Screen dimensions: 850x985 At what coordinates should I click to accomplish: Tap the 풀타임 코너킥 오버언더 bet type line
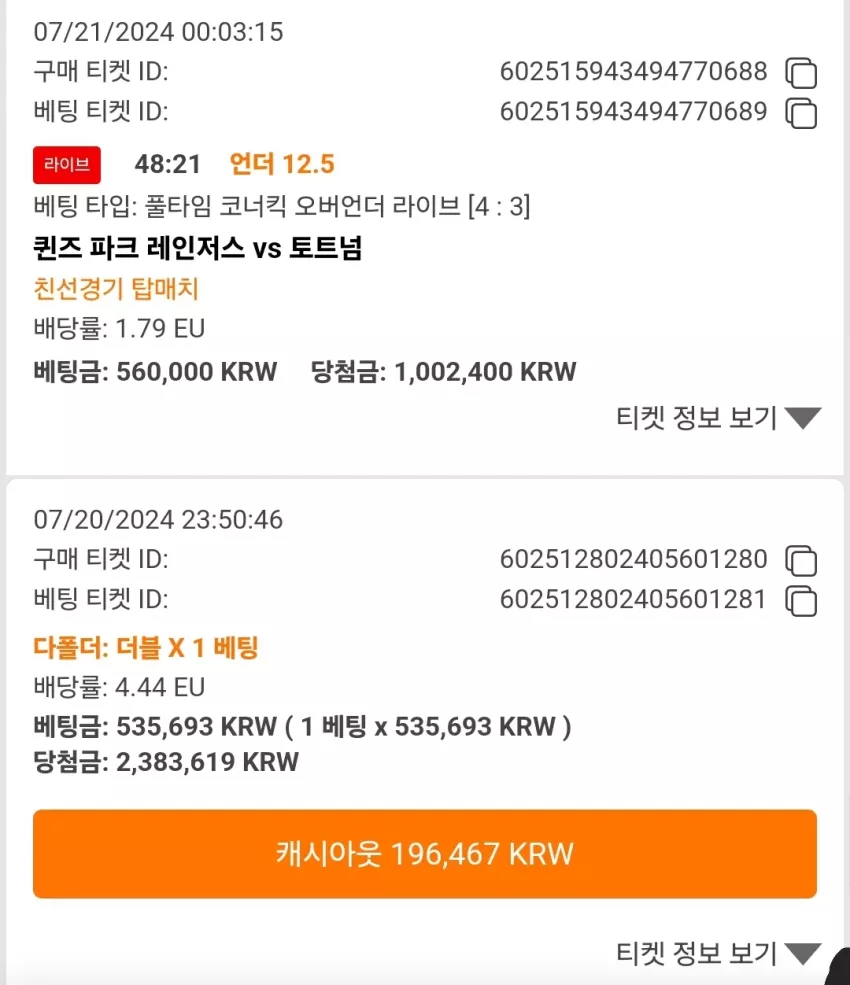[282, 206]
